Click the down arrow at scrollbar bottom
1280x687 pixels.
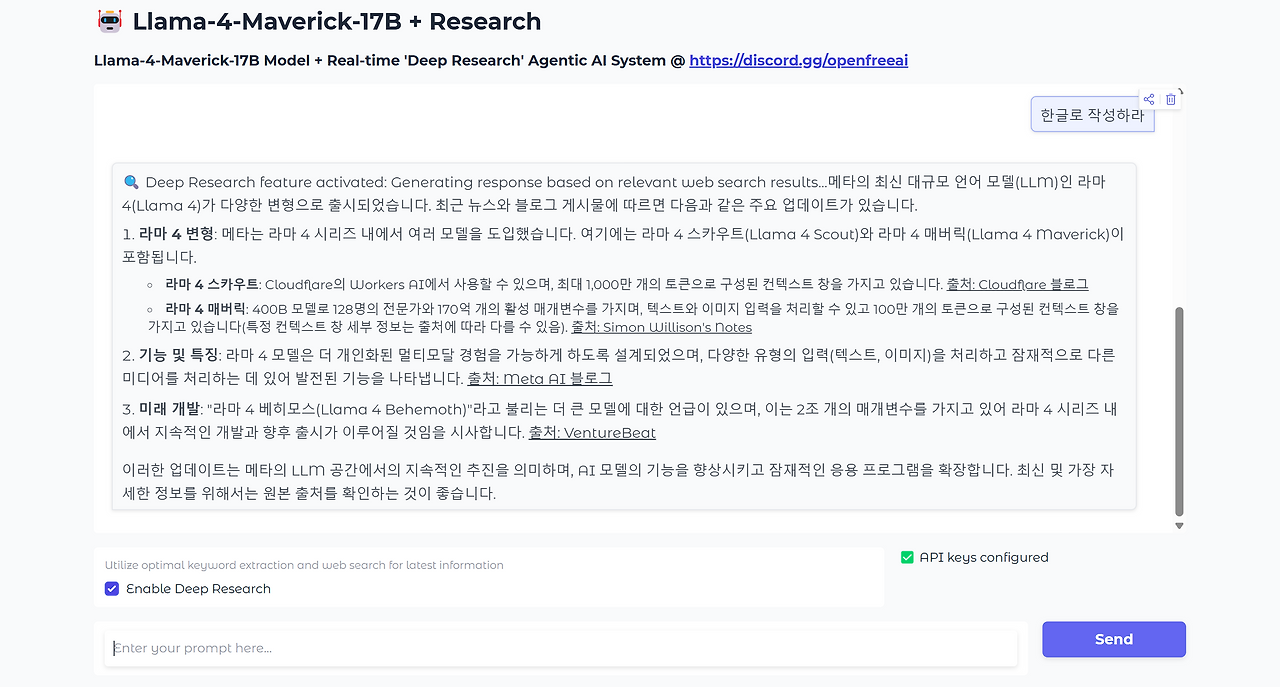coord(1178,524)
